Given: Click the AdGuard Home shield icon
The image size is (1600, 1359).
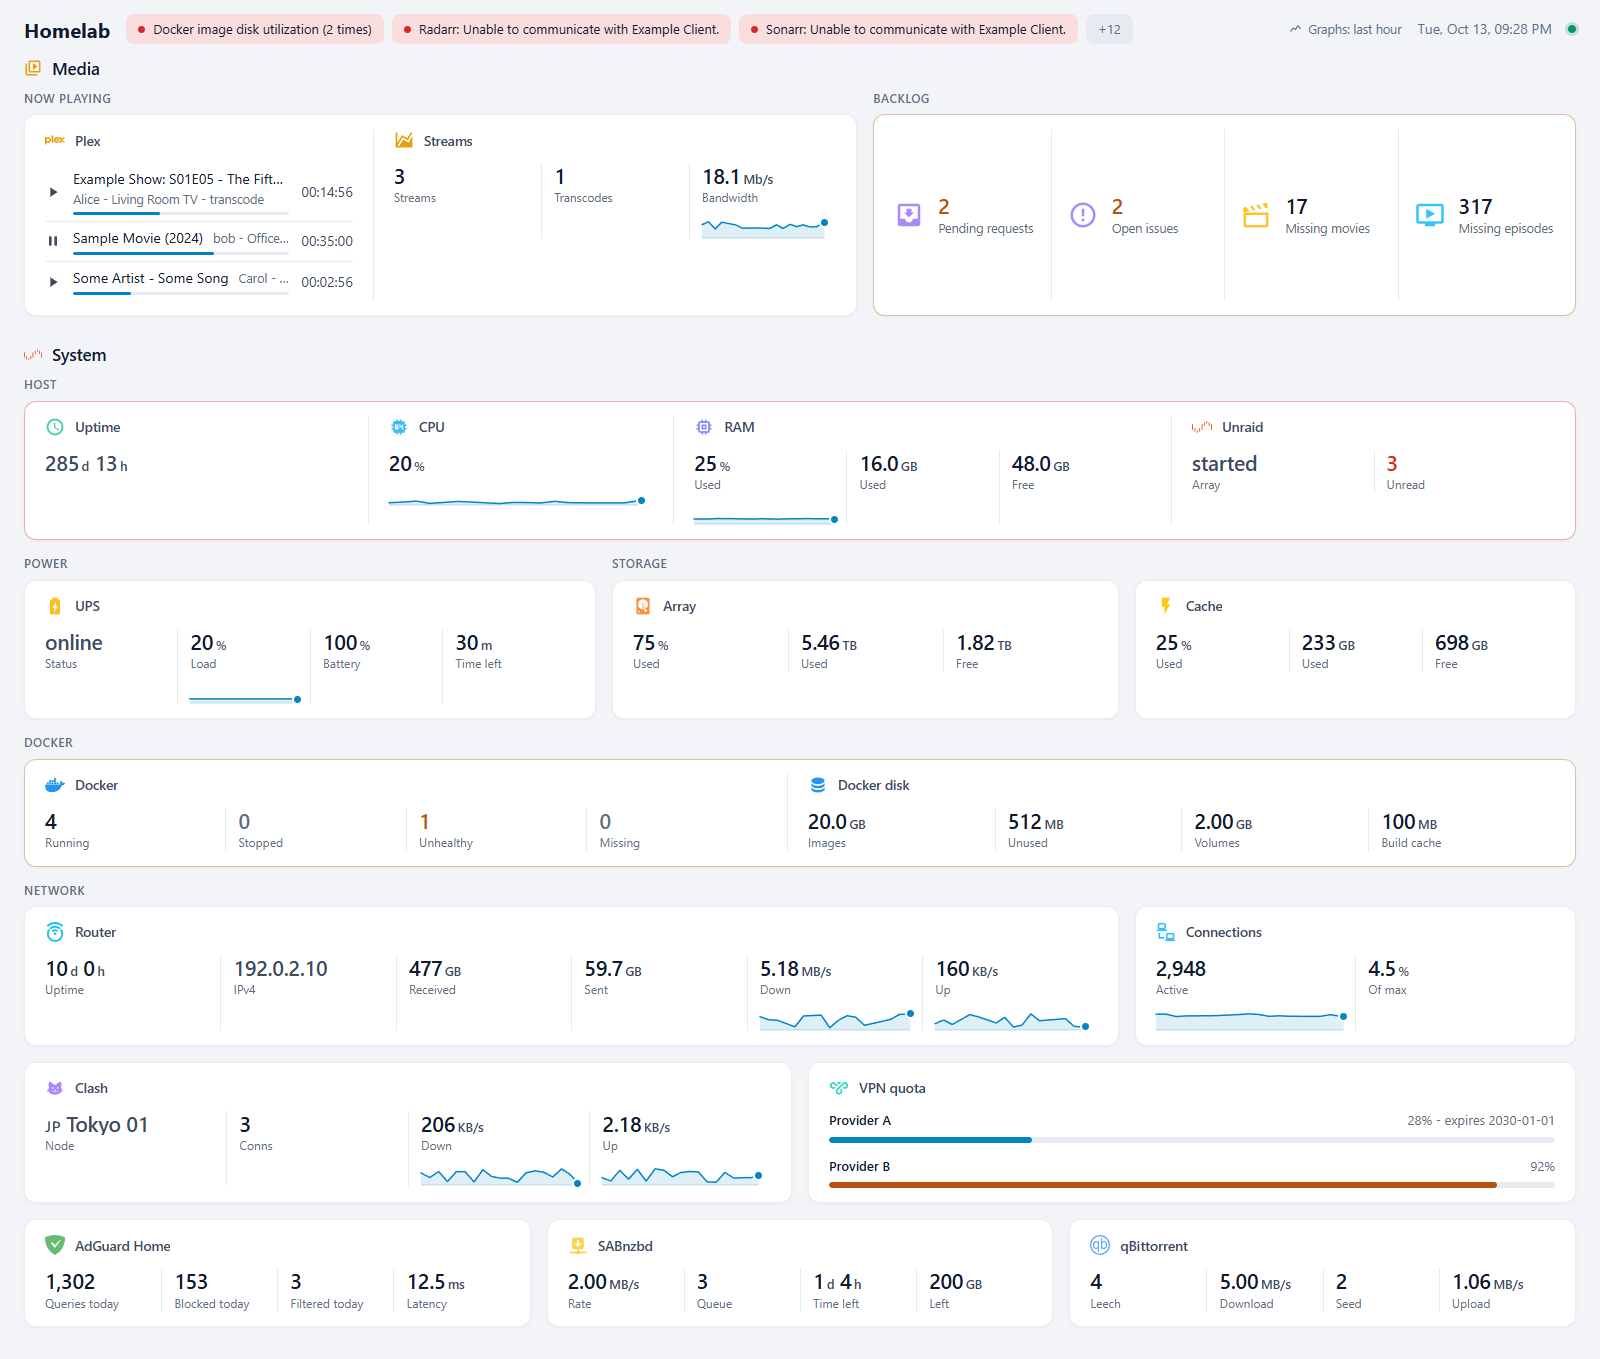Looking at the screenshot, I should (x=55, y=1245).
